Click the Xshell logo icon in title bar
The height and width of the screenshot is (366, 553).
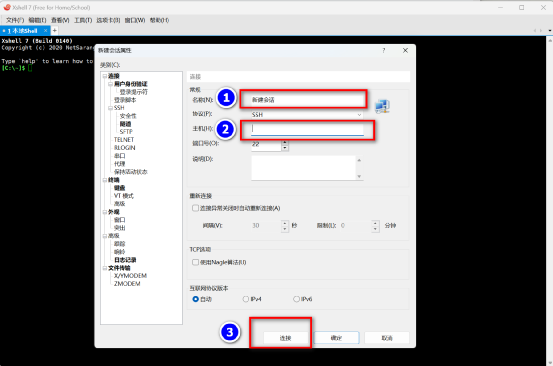coord(7,7)
